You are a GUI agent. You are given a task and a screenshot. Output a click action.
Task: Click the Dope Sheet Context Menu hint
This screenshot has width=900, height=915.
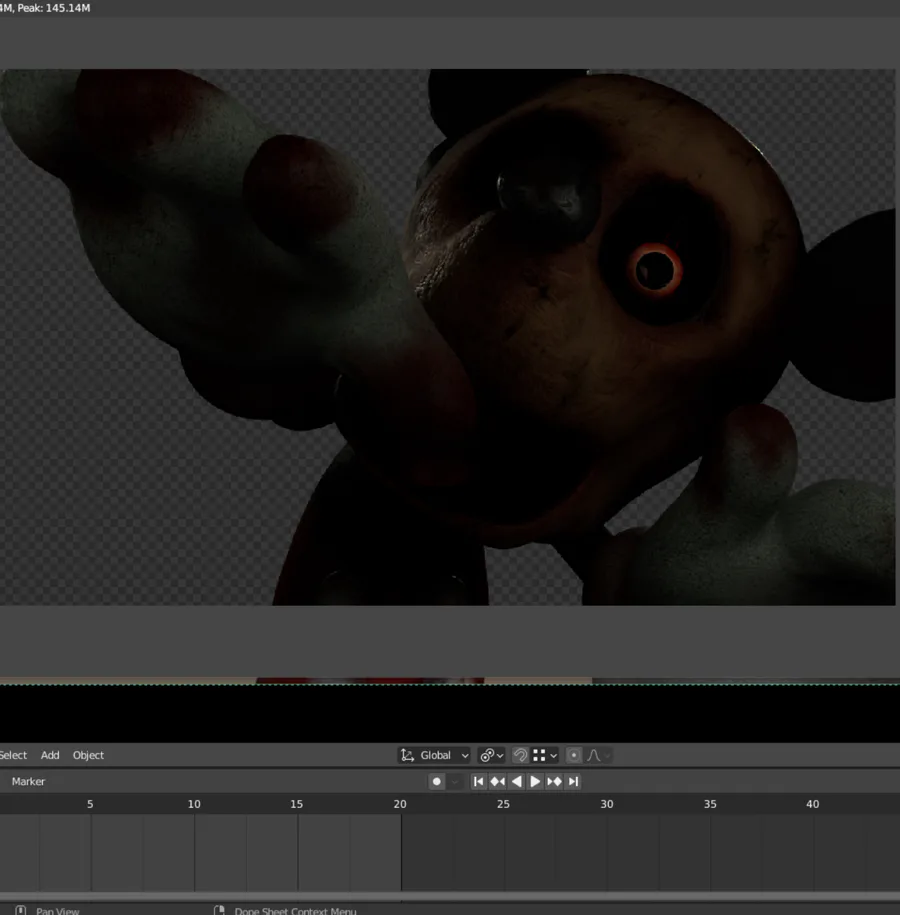295,910
